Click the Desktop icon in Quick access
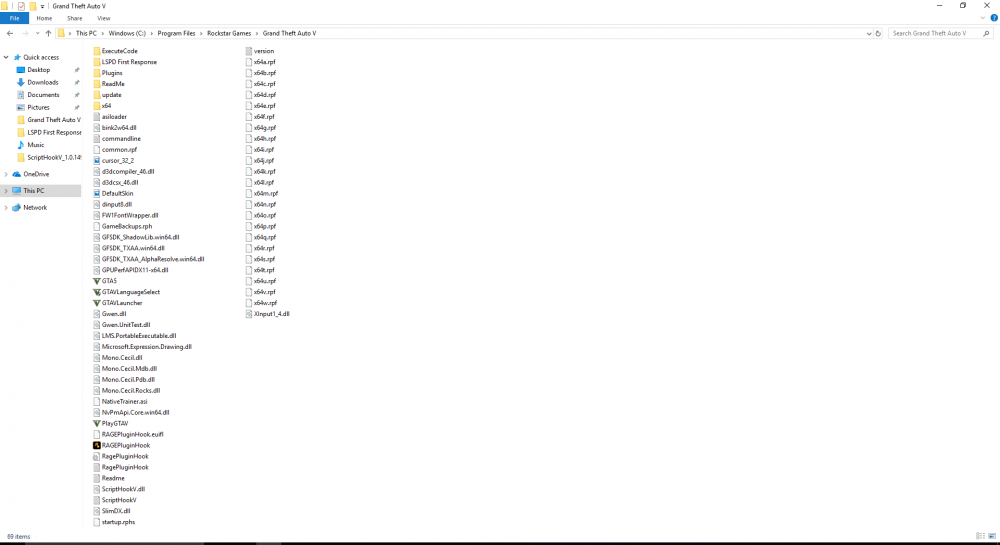The image size is (1000, 545). tap(21, 69)
